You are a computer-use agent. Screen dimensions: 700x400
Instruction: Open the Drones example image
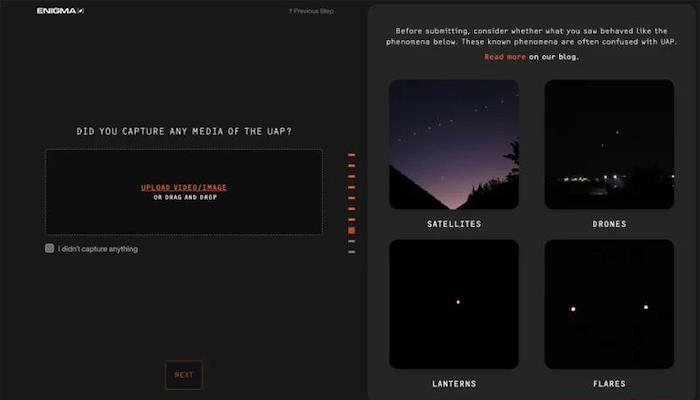(609, 144)
